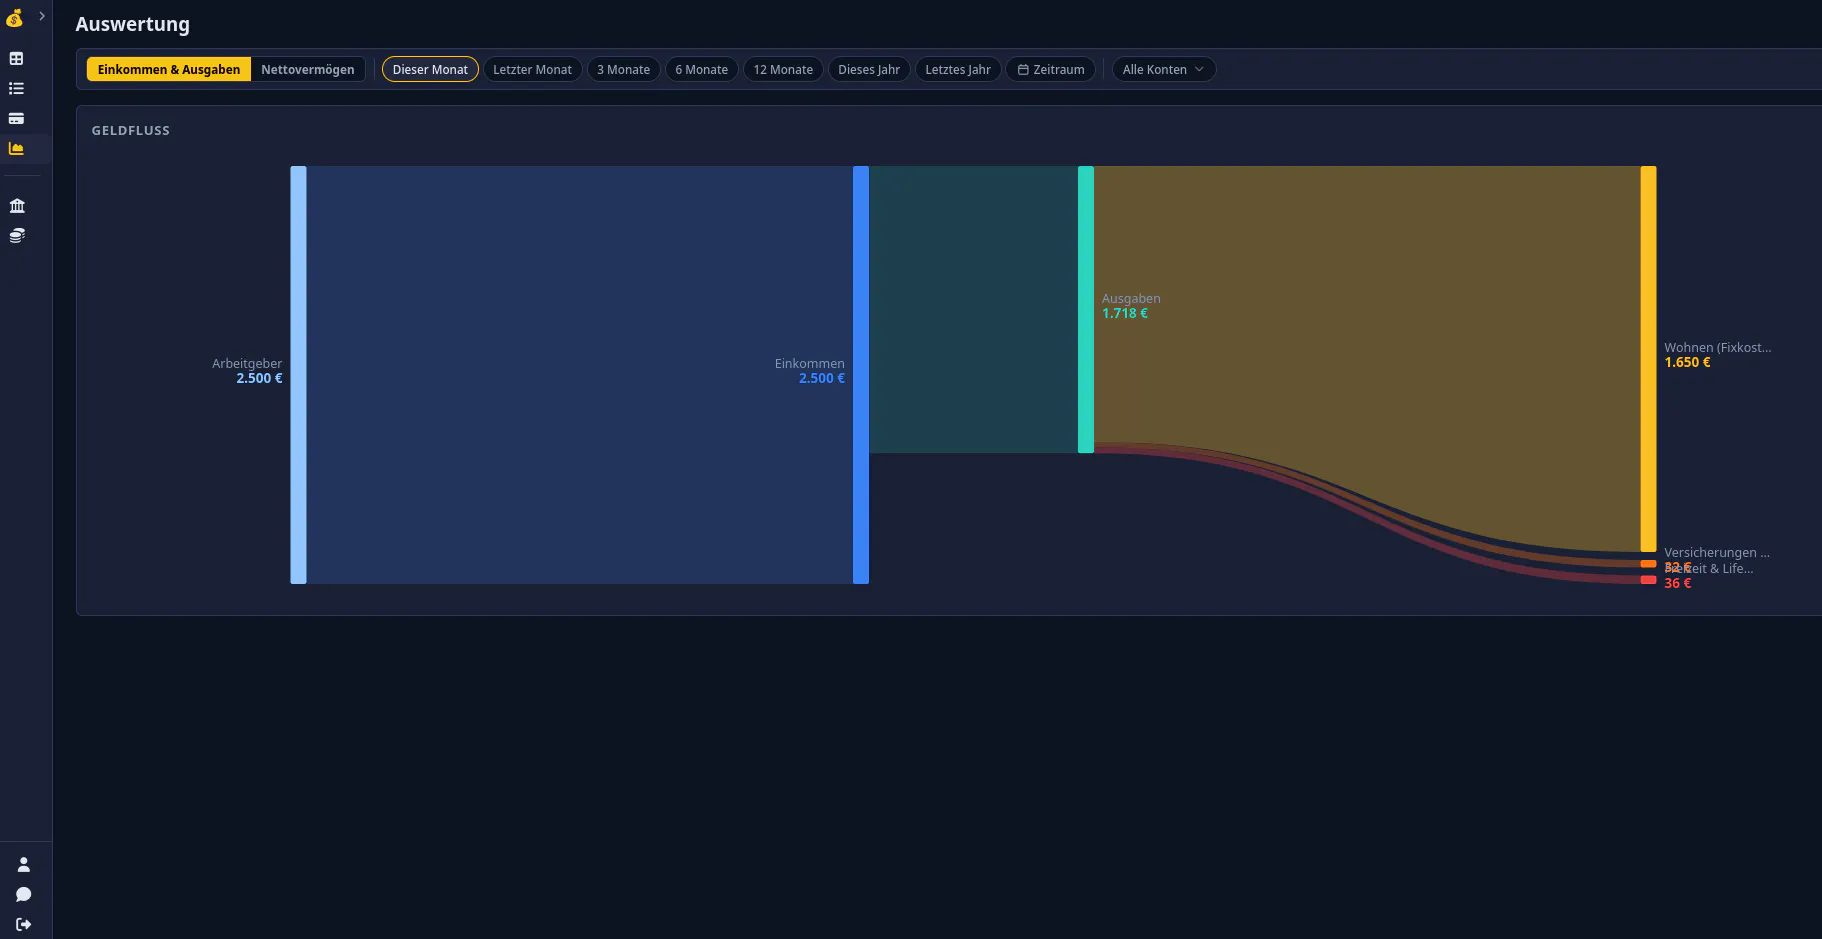Click the Wohnen (Fixkost... 1.650 € label
Viewport: 1822px width, 939px height.
[x=1717, y=355]
